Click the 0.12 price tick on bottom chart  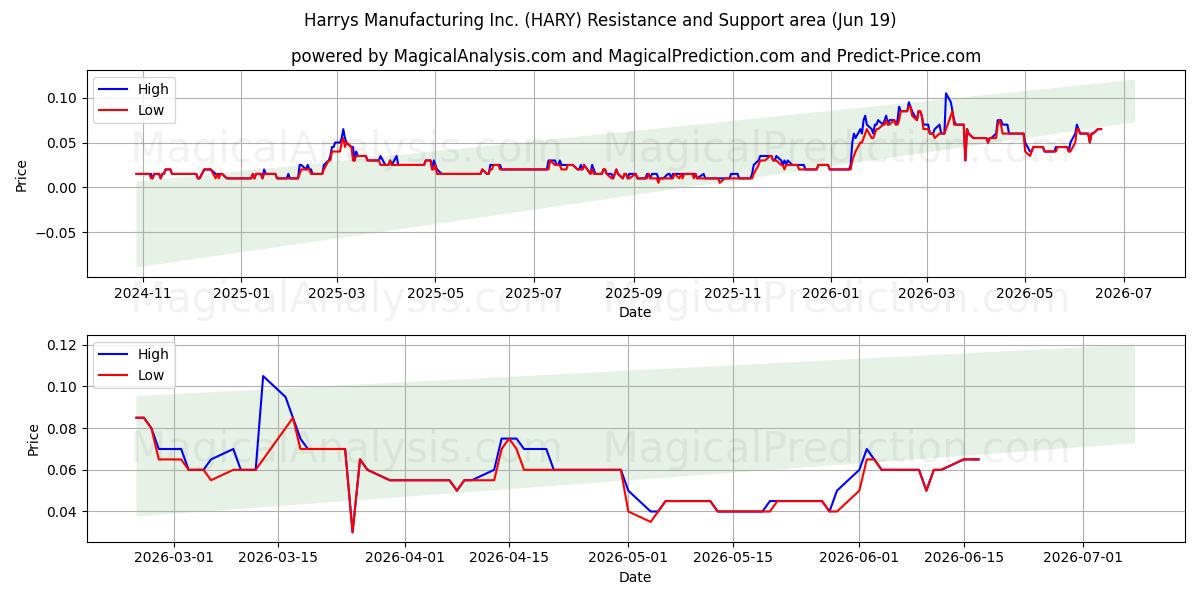click(65, 345)
